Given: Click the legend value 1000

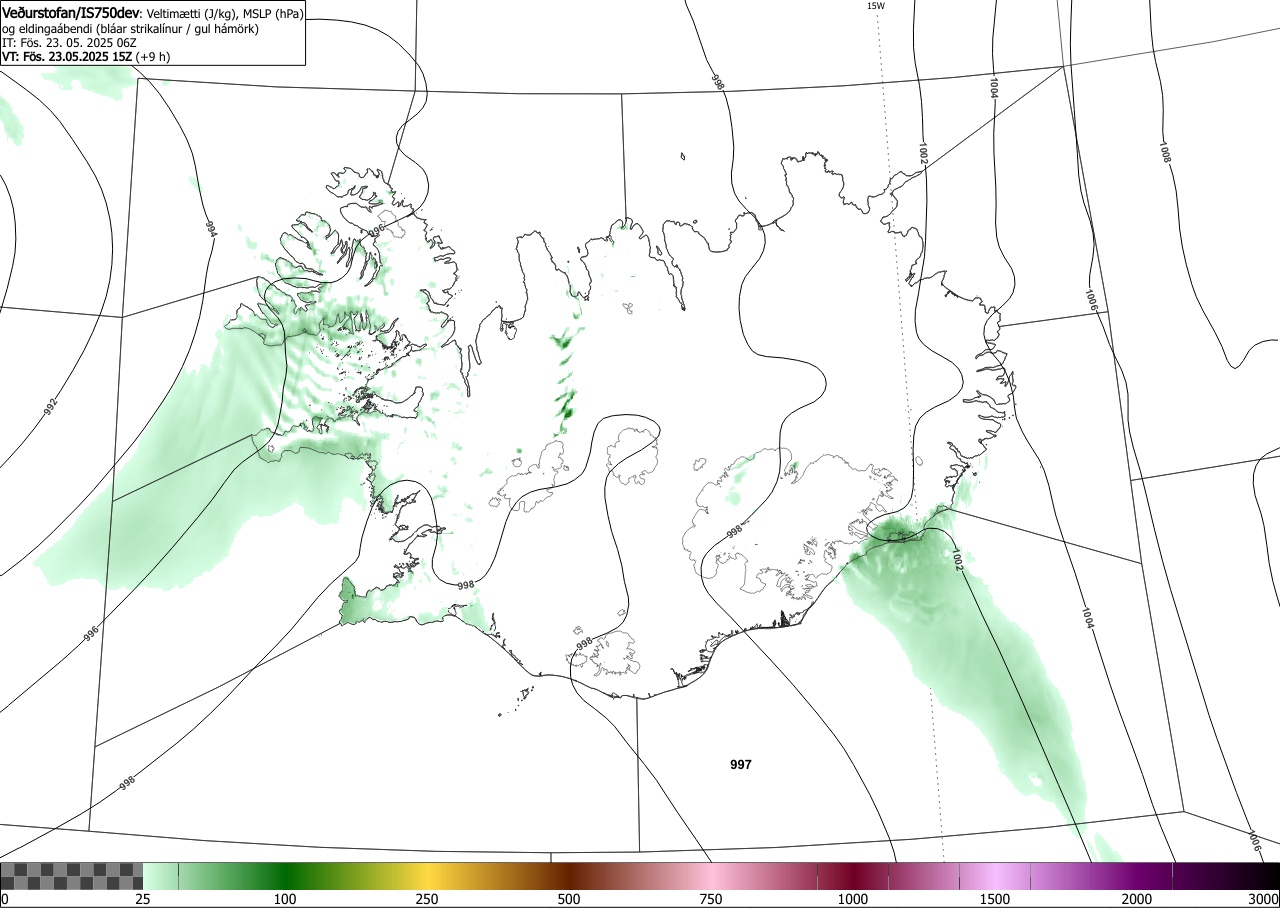Looking at the screenshot, I should 853,899.
